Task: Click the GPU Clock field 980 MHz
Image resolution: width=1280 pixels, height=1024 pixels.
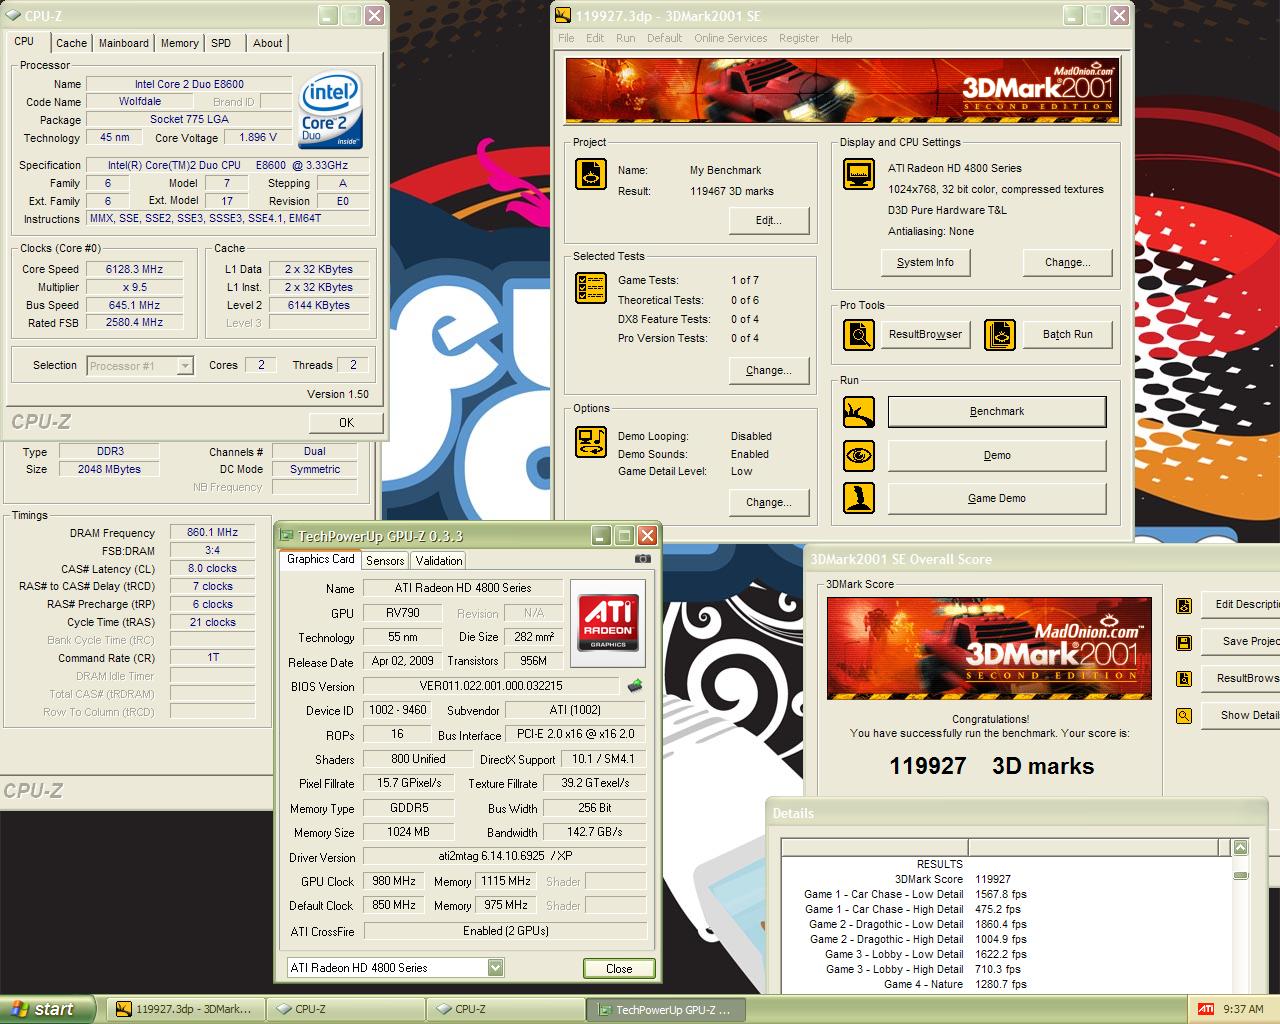Action: click(x=393, y=881)
